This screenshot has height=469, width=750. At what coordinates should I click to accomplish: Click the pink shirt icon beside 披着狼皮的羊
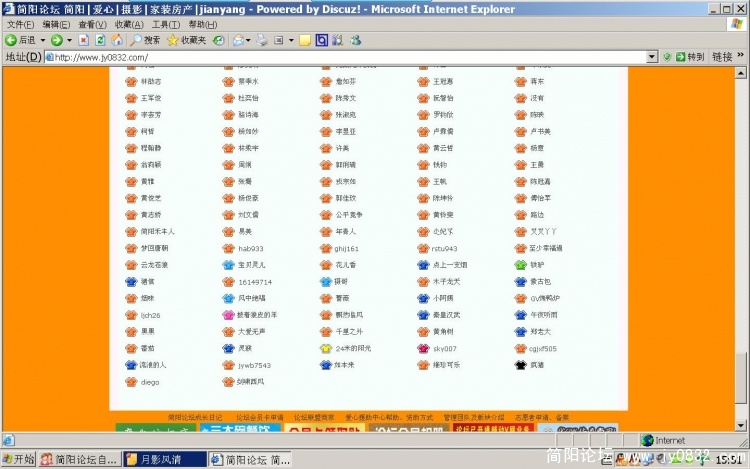tap(229, 315)
